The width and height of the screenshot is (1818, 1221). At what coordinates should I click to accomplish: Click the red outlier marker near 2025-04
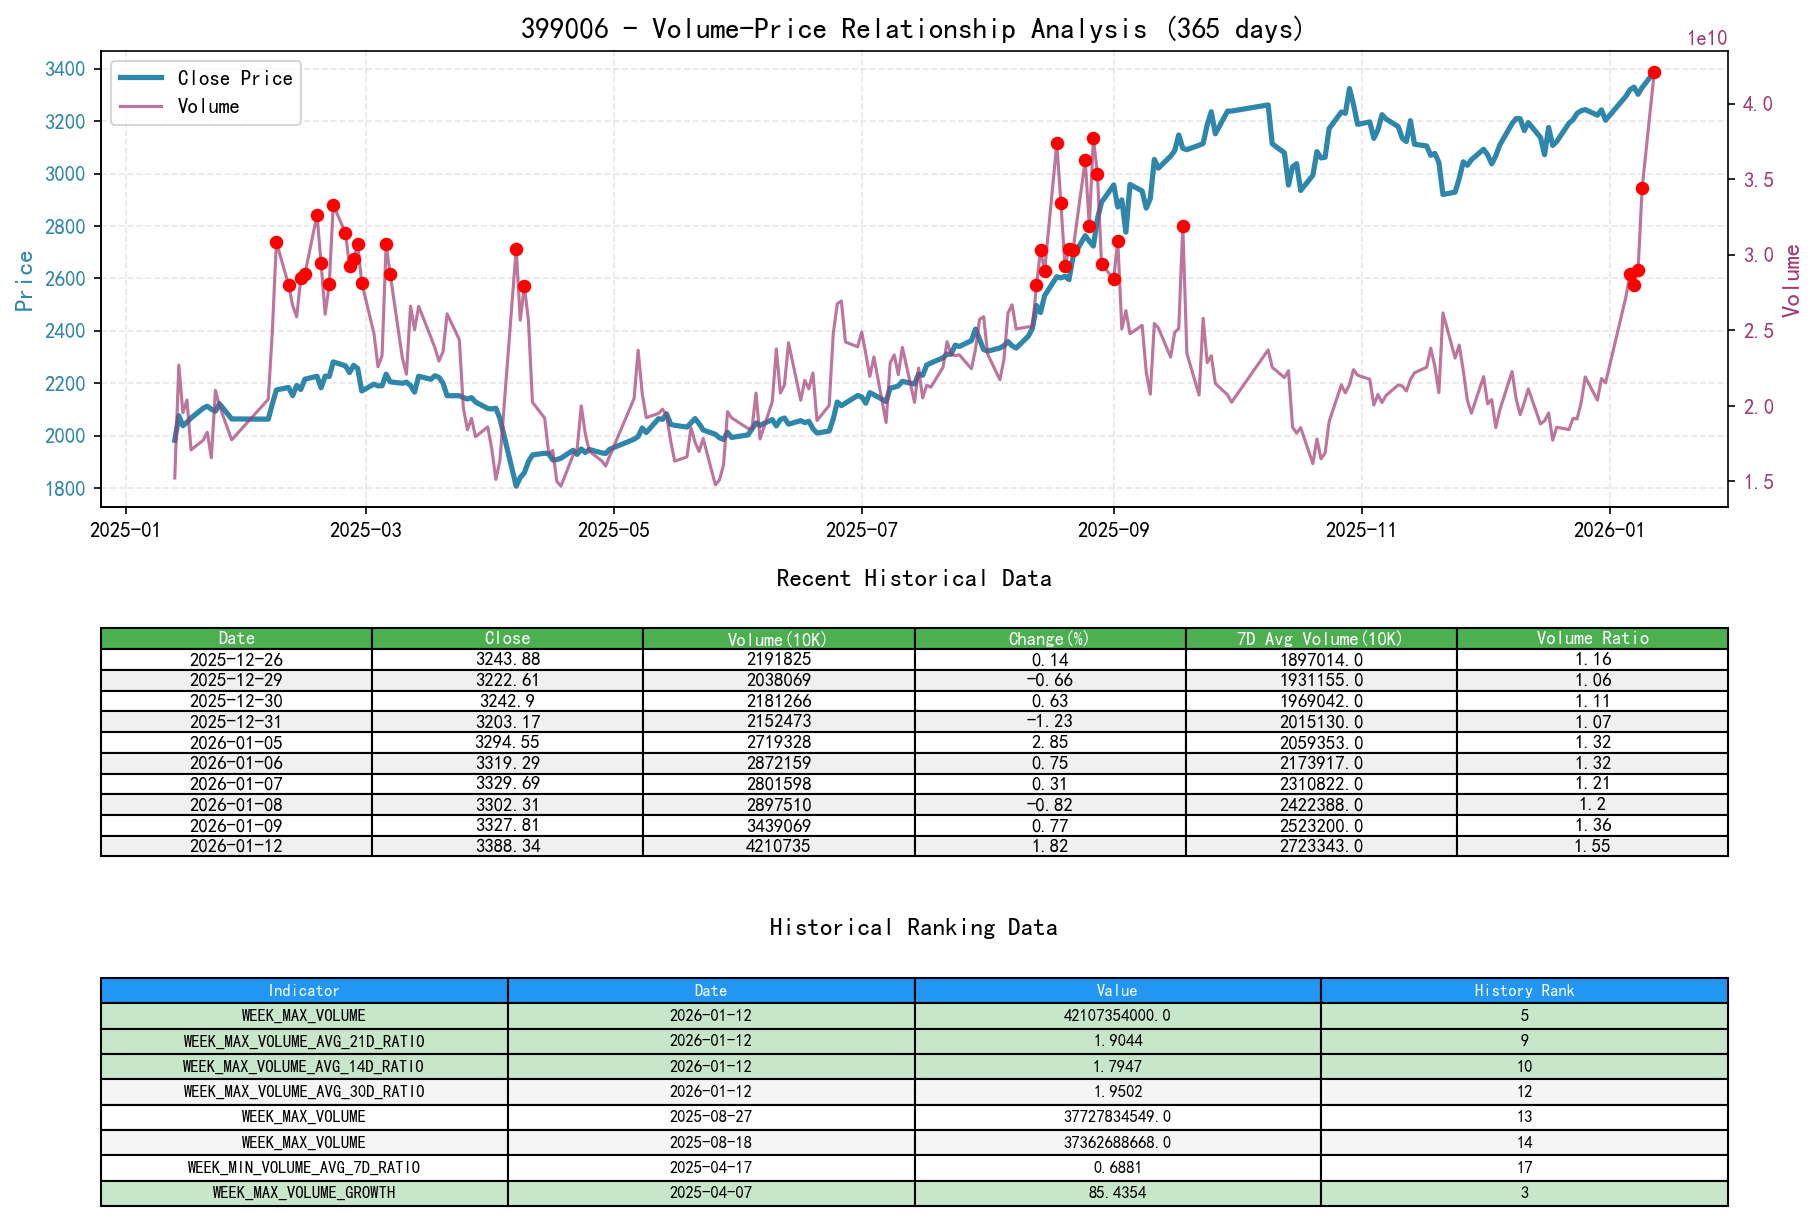click(516, 249)
